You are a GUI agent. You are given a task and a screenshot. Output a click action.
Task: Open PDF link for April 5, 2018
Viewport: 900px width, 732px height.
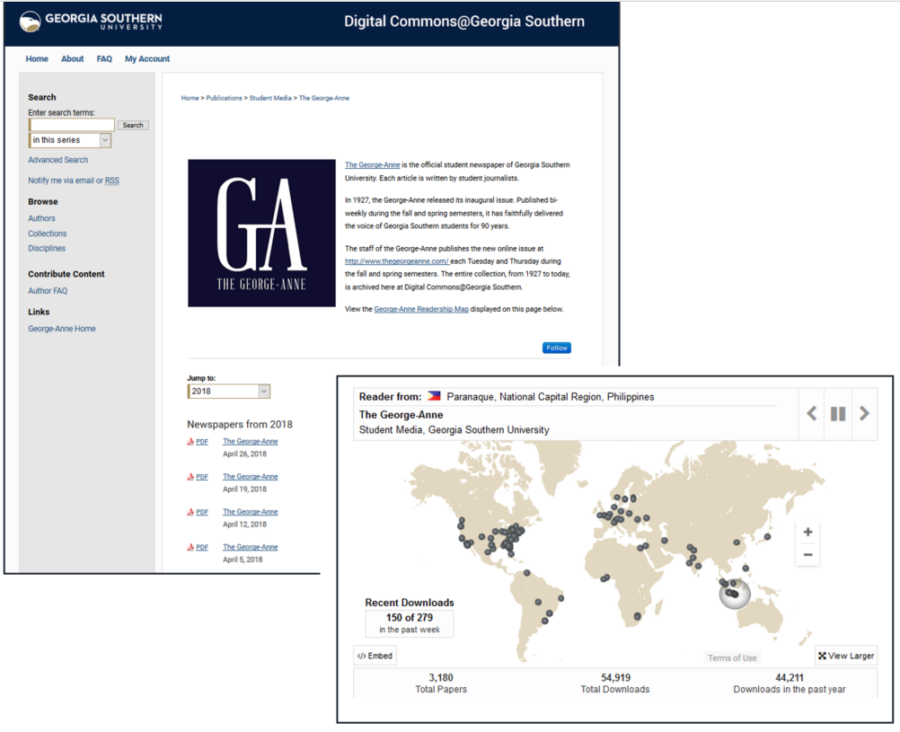tap(202, 547)
